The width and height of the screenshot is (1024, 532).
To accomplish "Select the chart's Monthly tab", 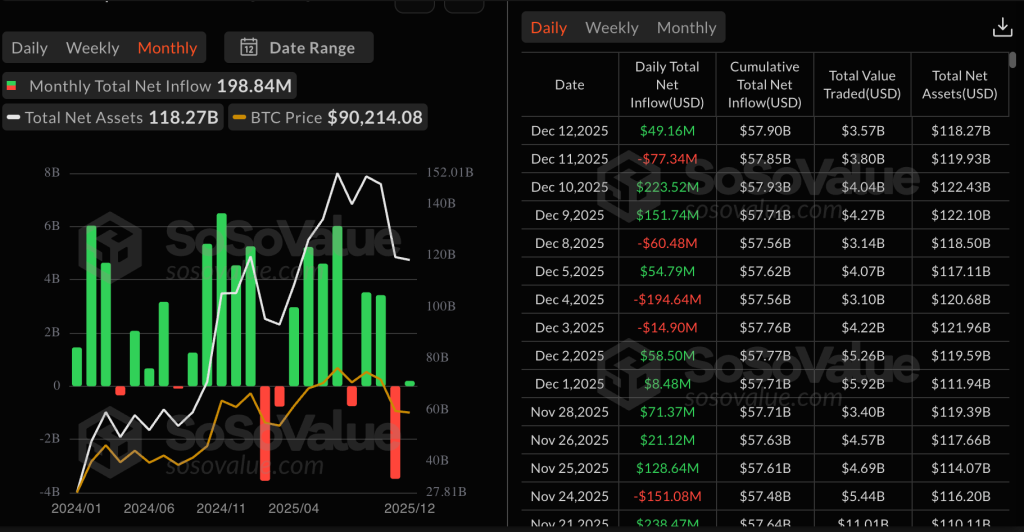I will pos(167,48).
